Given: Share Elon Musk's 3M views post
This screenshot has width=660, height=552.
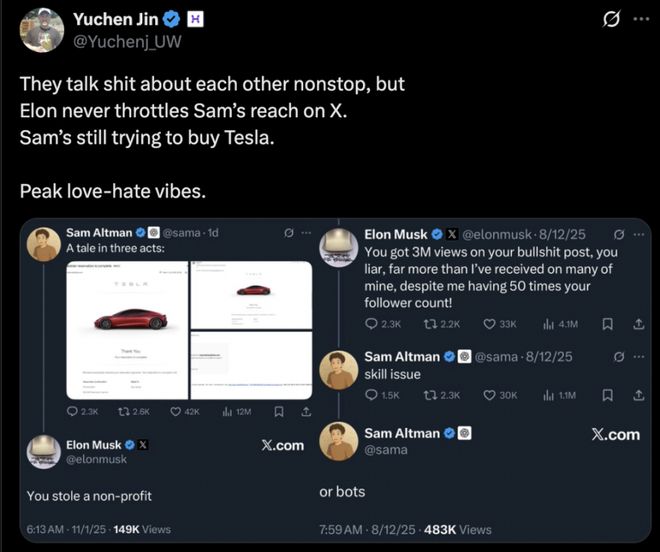Looking at the screenshot, I should click(638, 323).
